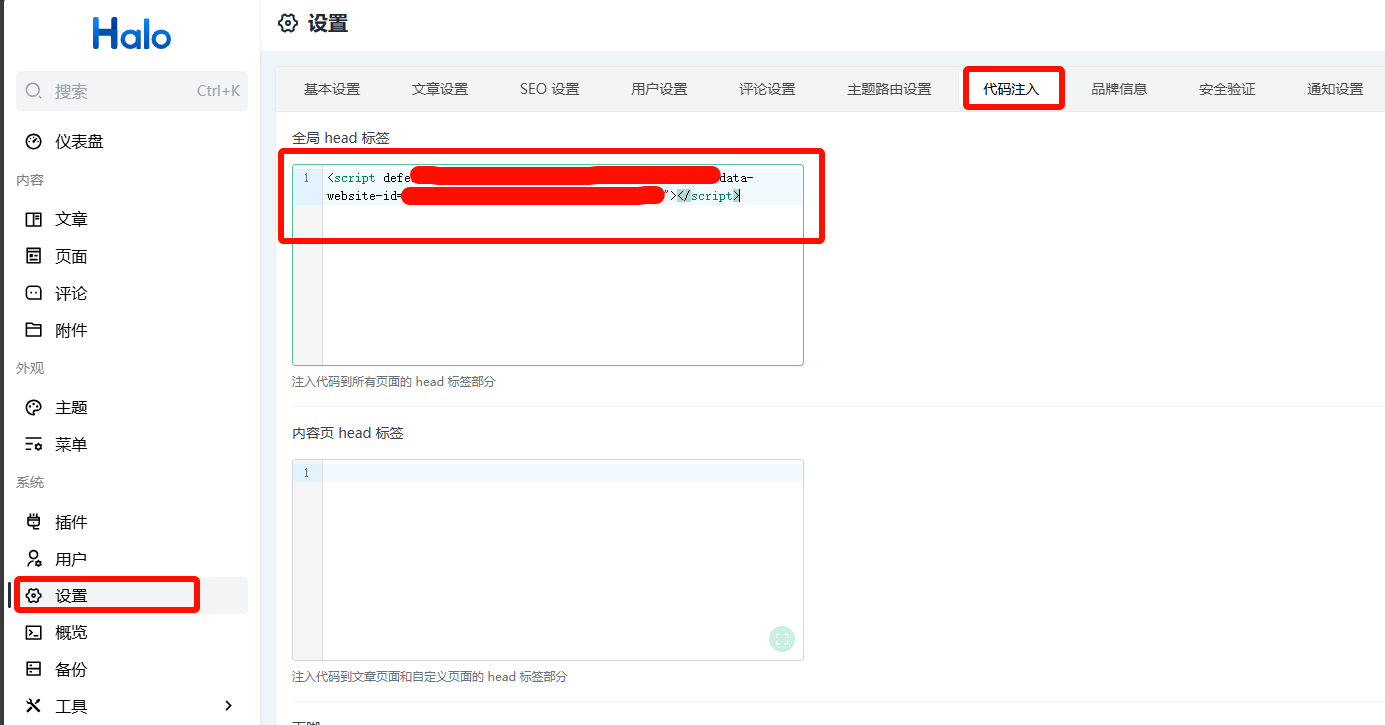The height and width of the screenshot is (725, 1385).
Task: Switch to the 安全验证 tab
Action: [1228, 89]
